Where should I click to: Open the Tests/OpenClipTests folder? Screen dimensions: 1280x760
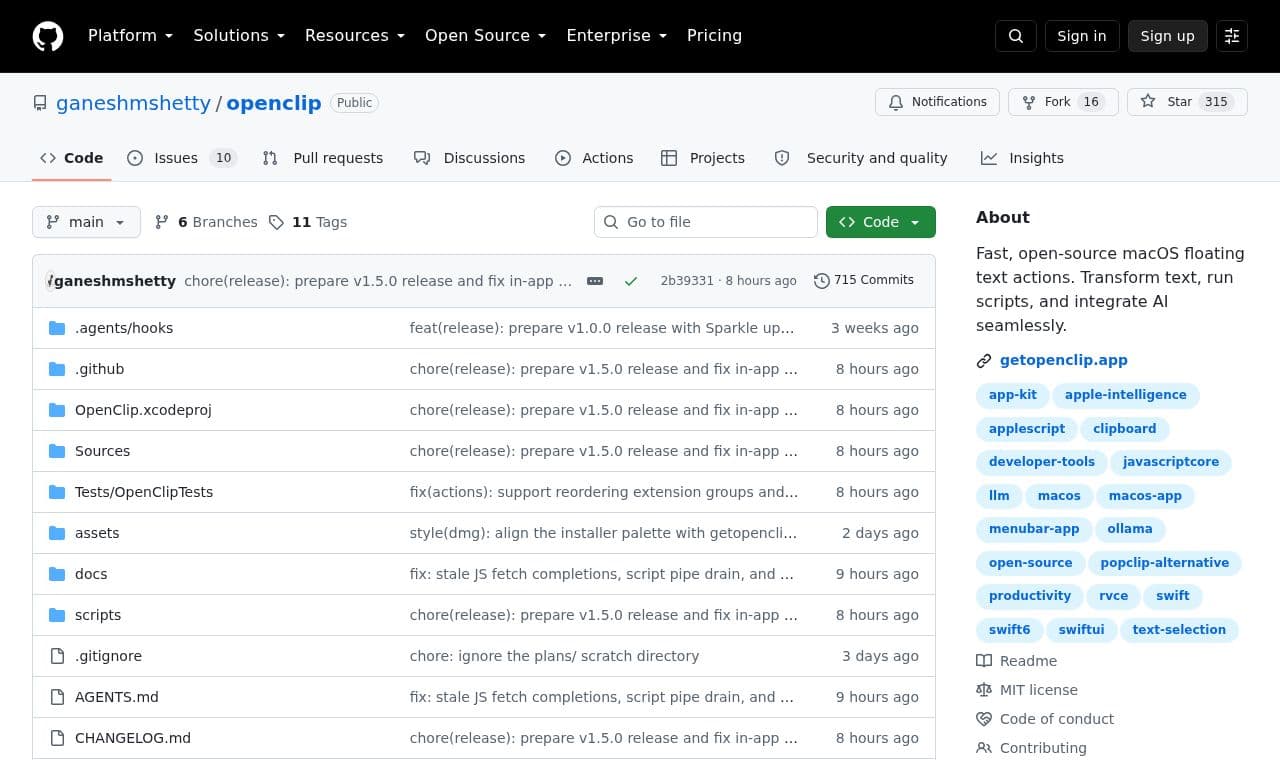click(144, 492)
